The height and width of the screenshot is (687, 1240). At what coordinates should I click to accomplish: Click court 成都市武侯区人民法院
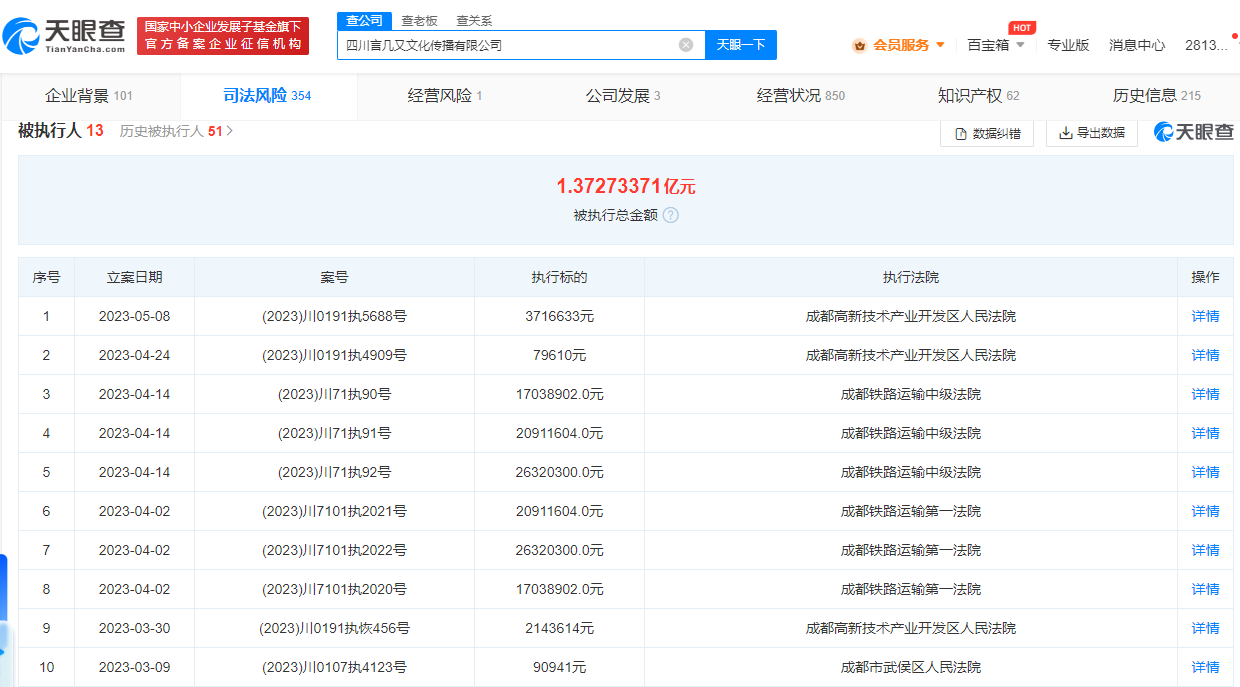point(911,667)
